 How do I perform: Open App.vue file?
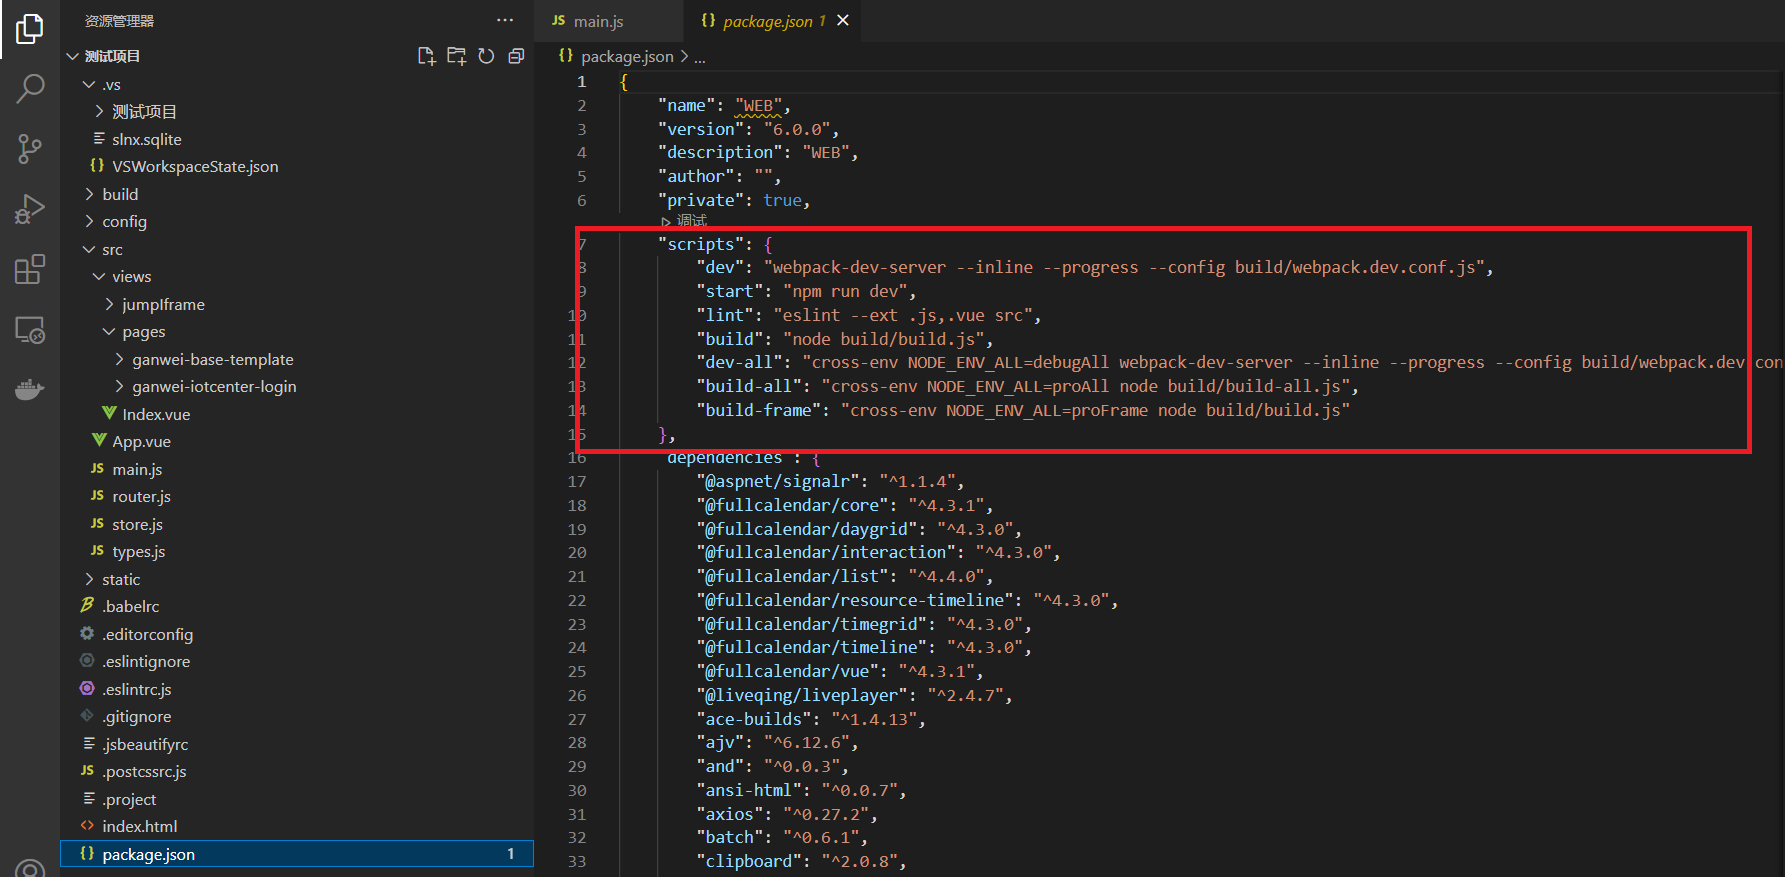(297, 441)
